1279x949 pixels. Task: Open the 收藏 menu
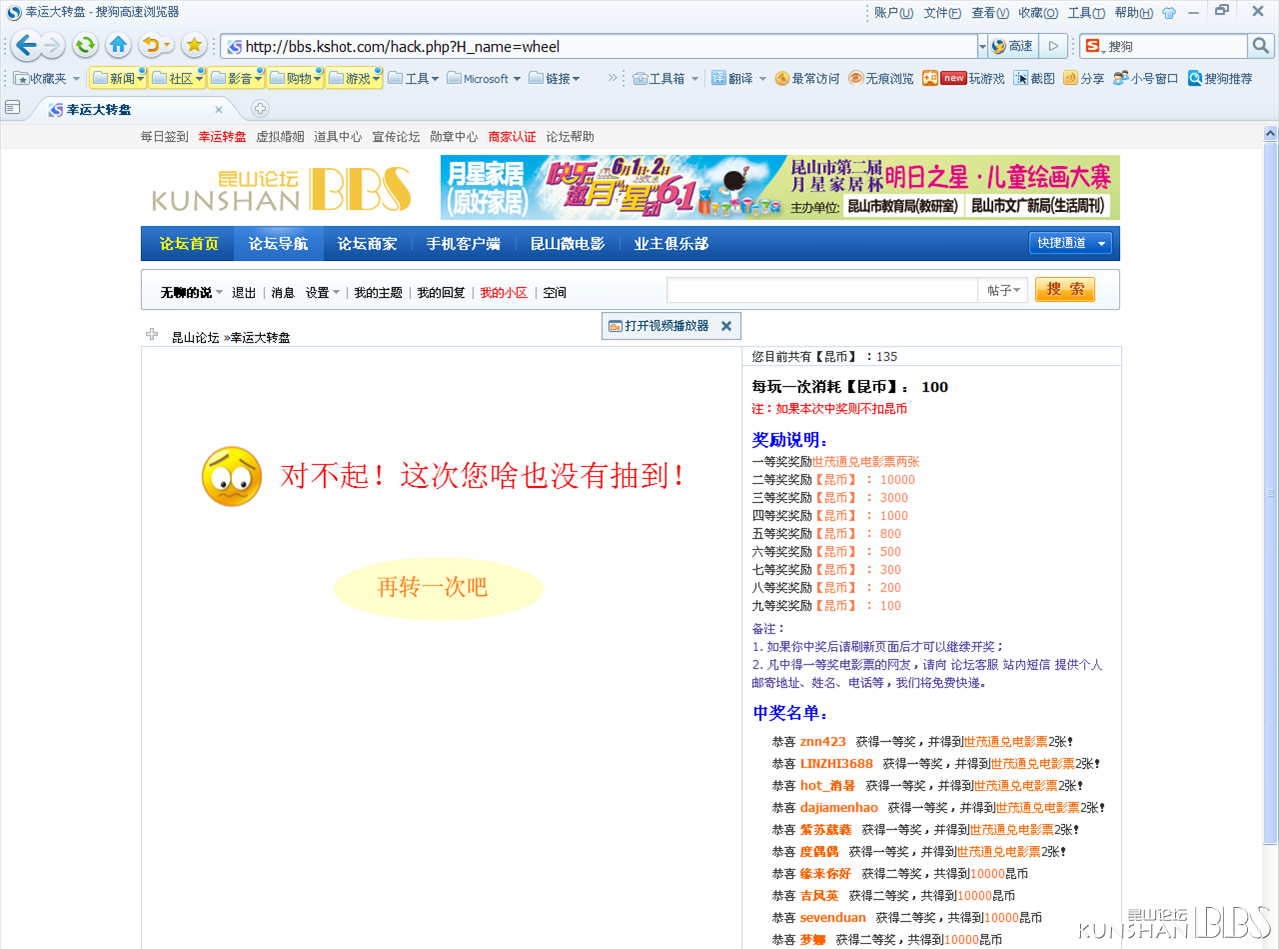pos(1038,13)
